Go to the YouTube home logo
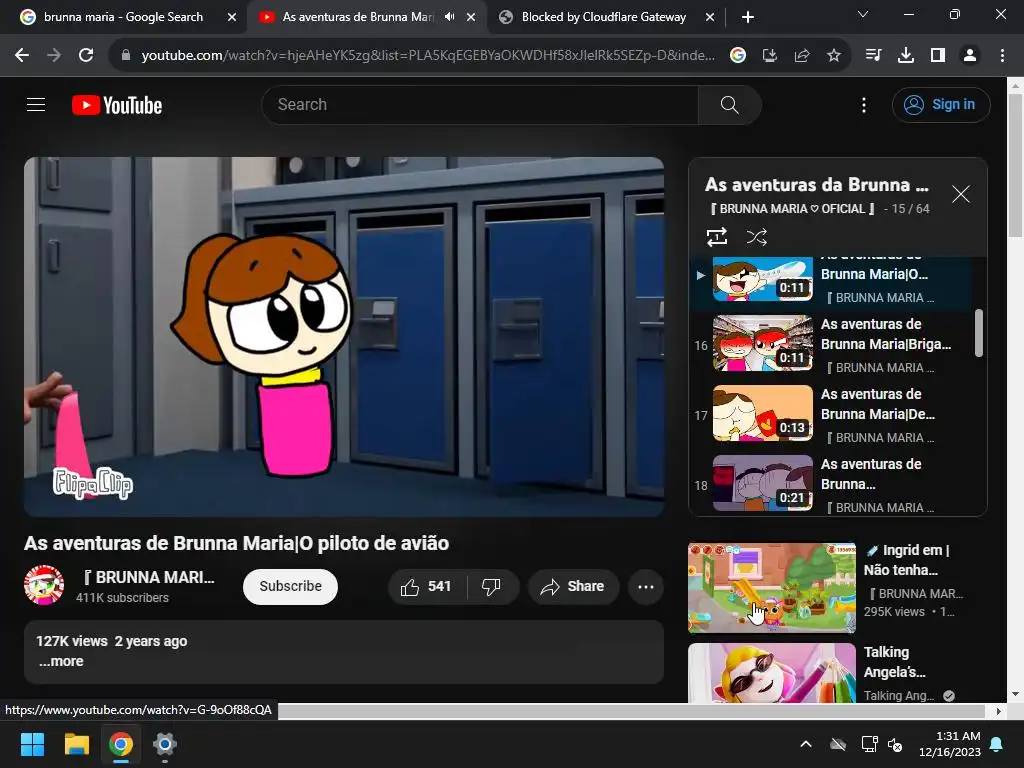The width and height of the screenshot is (1024, 768). pyautogui.click(x=117, y=105)
